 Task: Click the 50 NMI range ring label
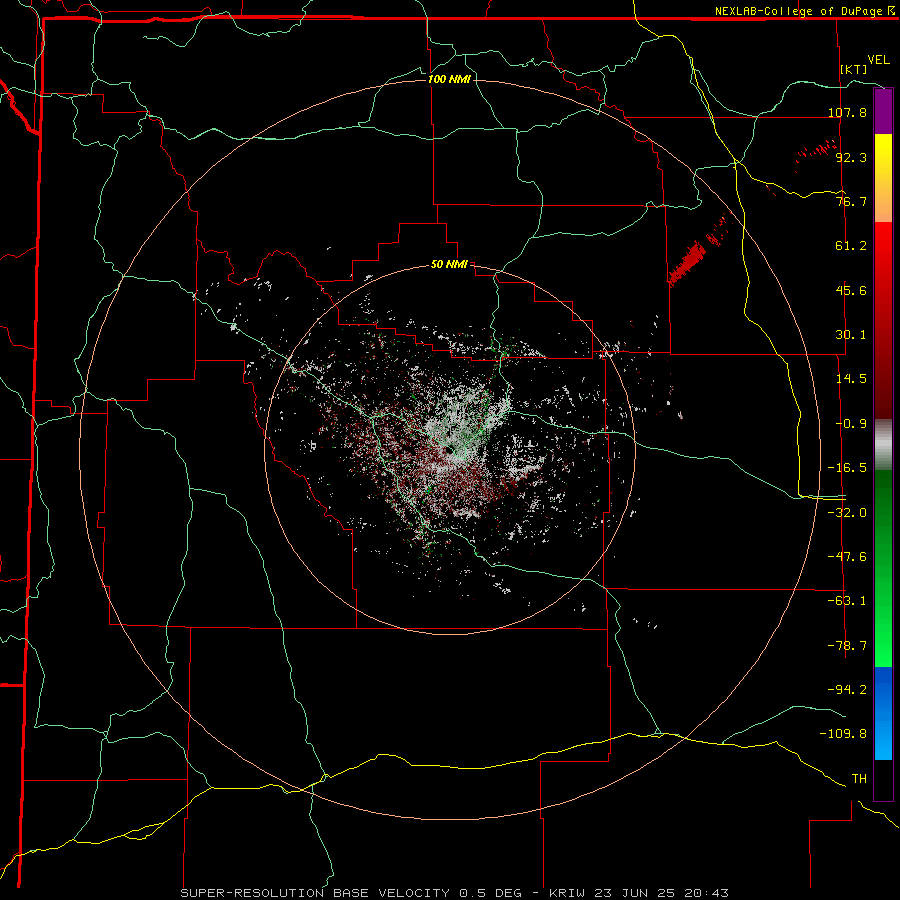449,265
